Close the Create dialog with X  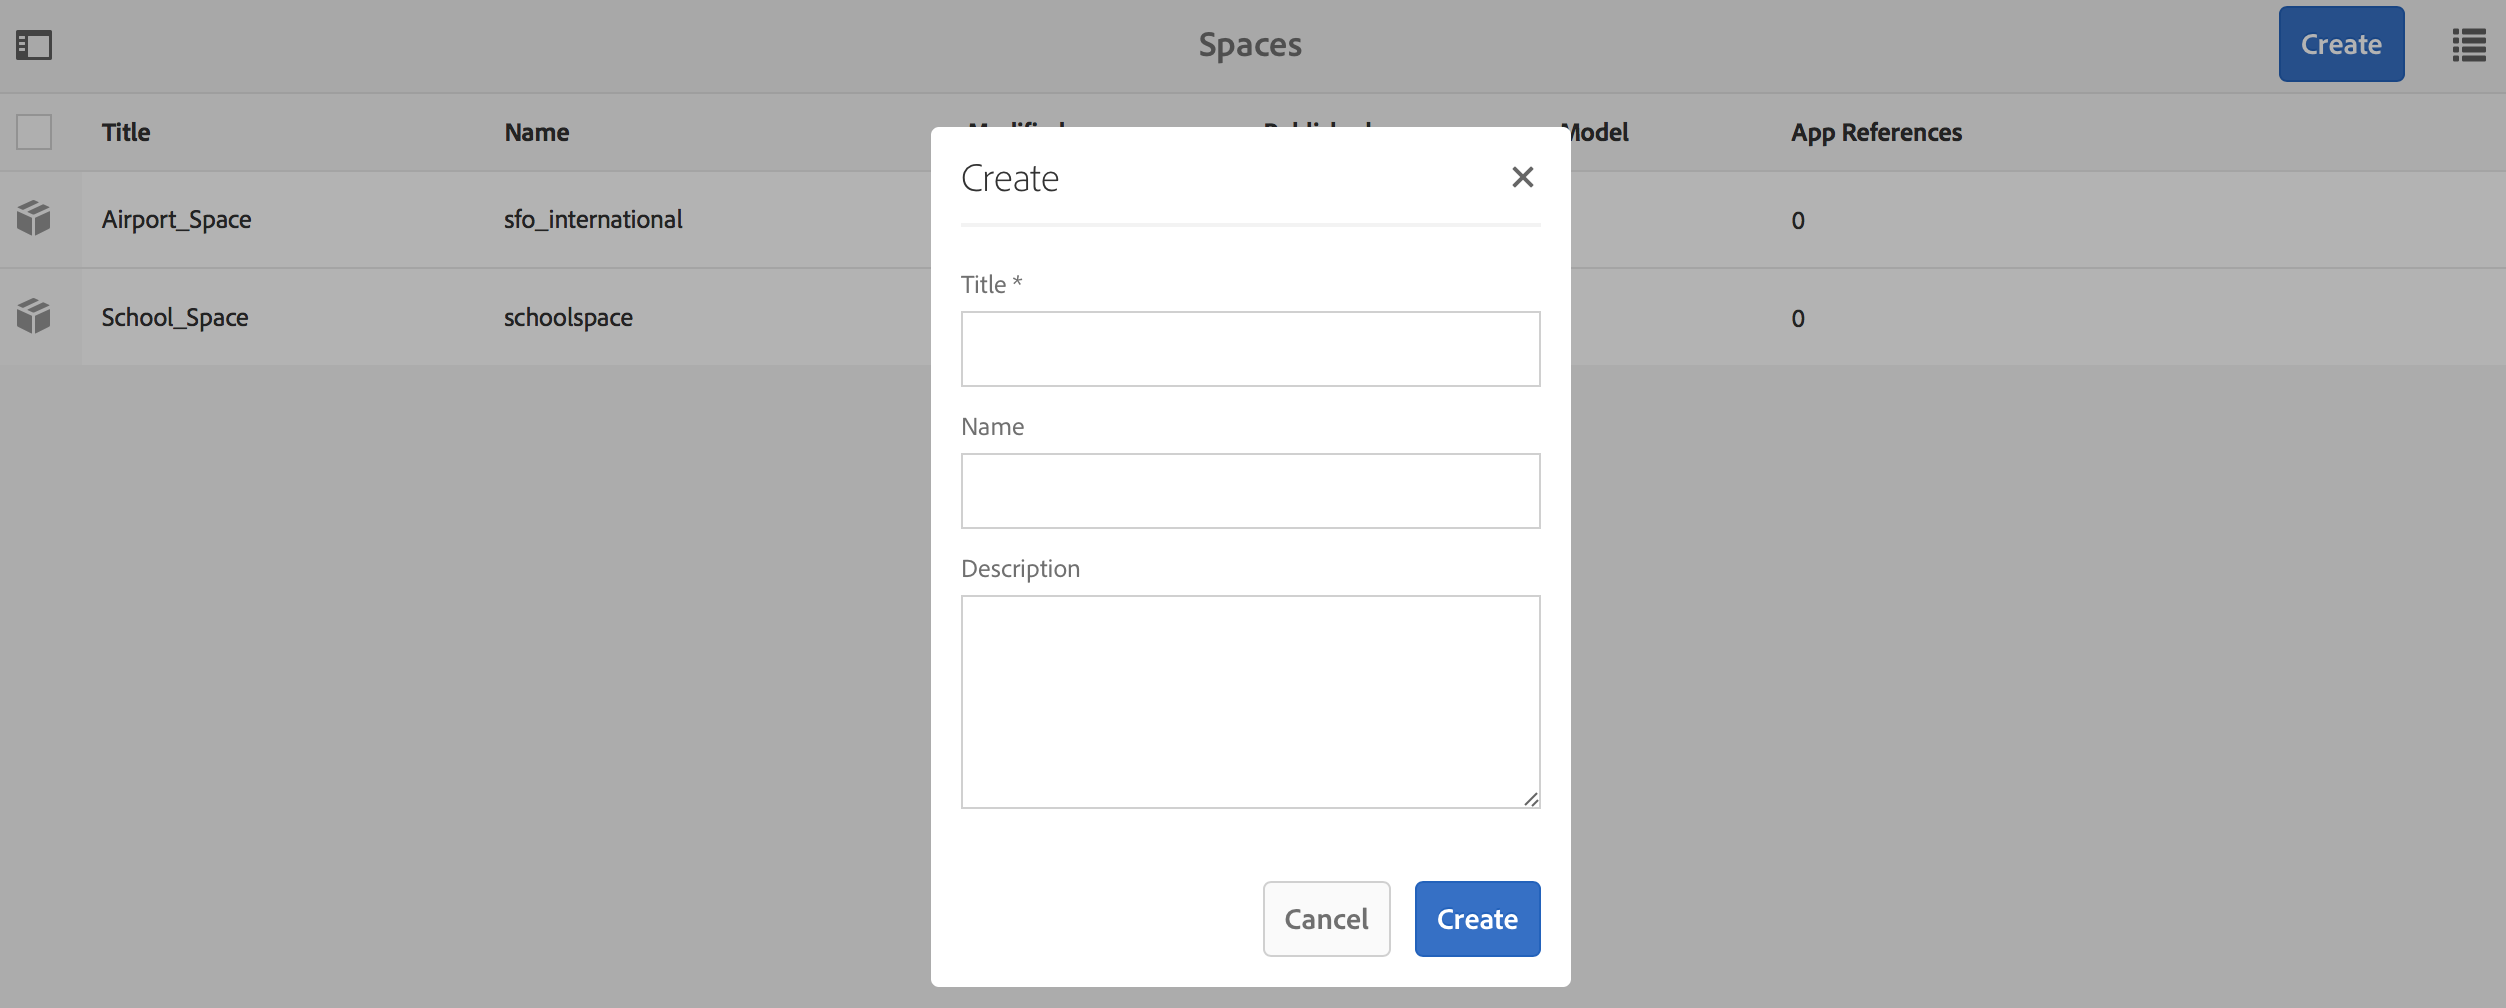1522,178
